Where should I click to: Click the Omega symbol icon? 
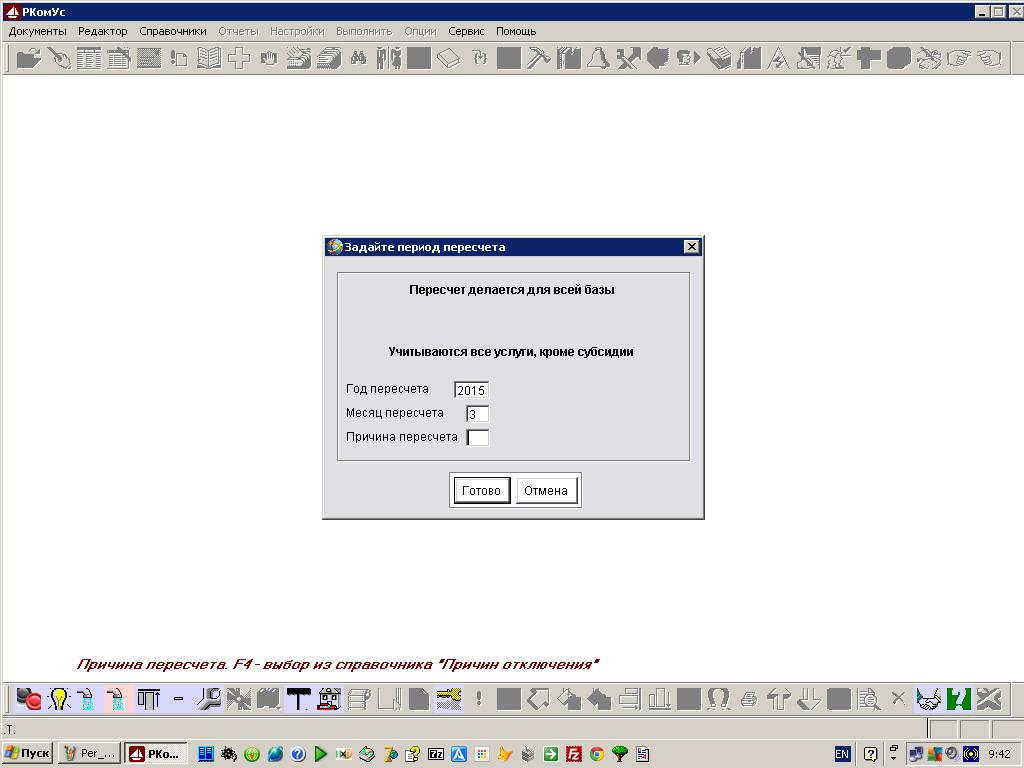coord(718,698)
